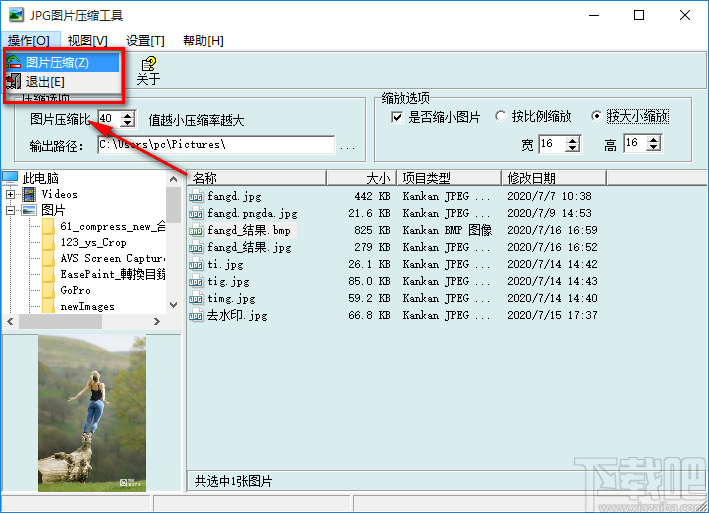Click the JPG icon of 去水印.jpg
This screenshot has height=513, width=709.
click(x=196, y=316)
